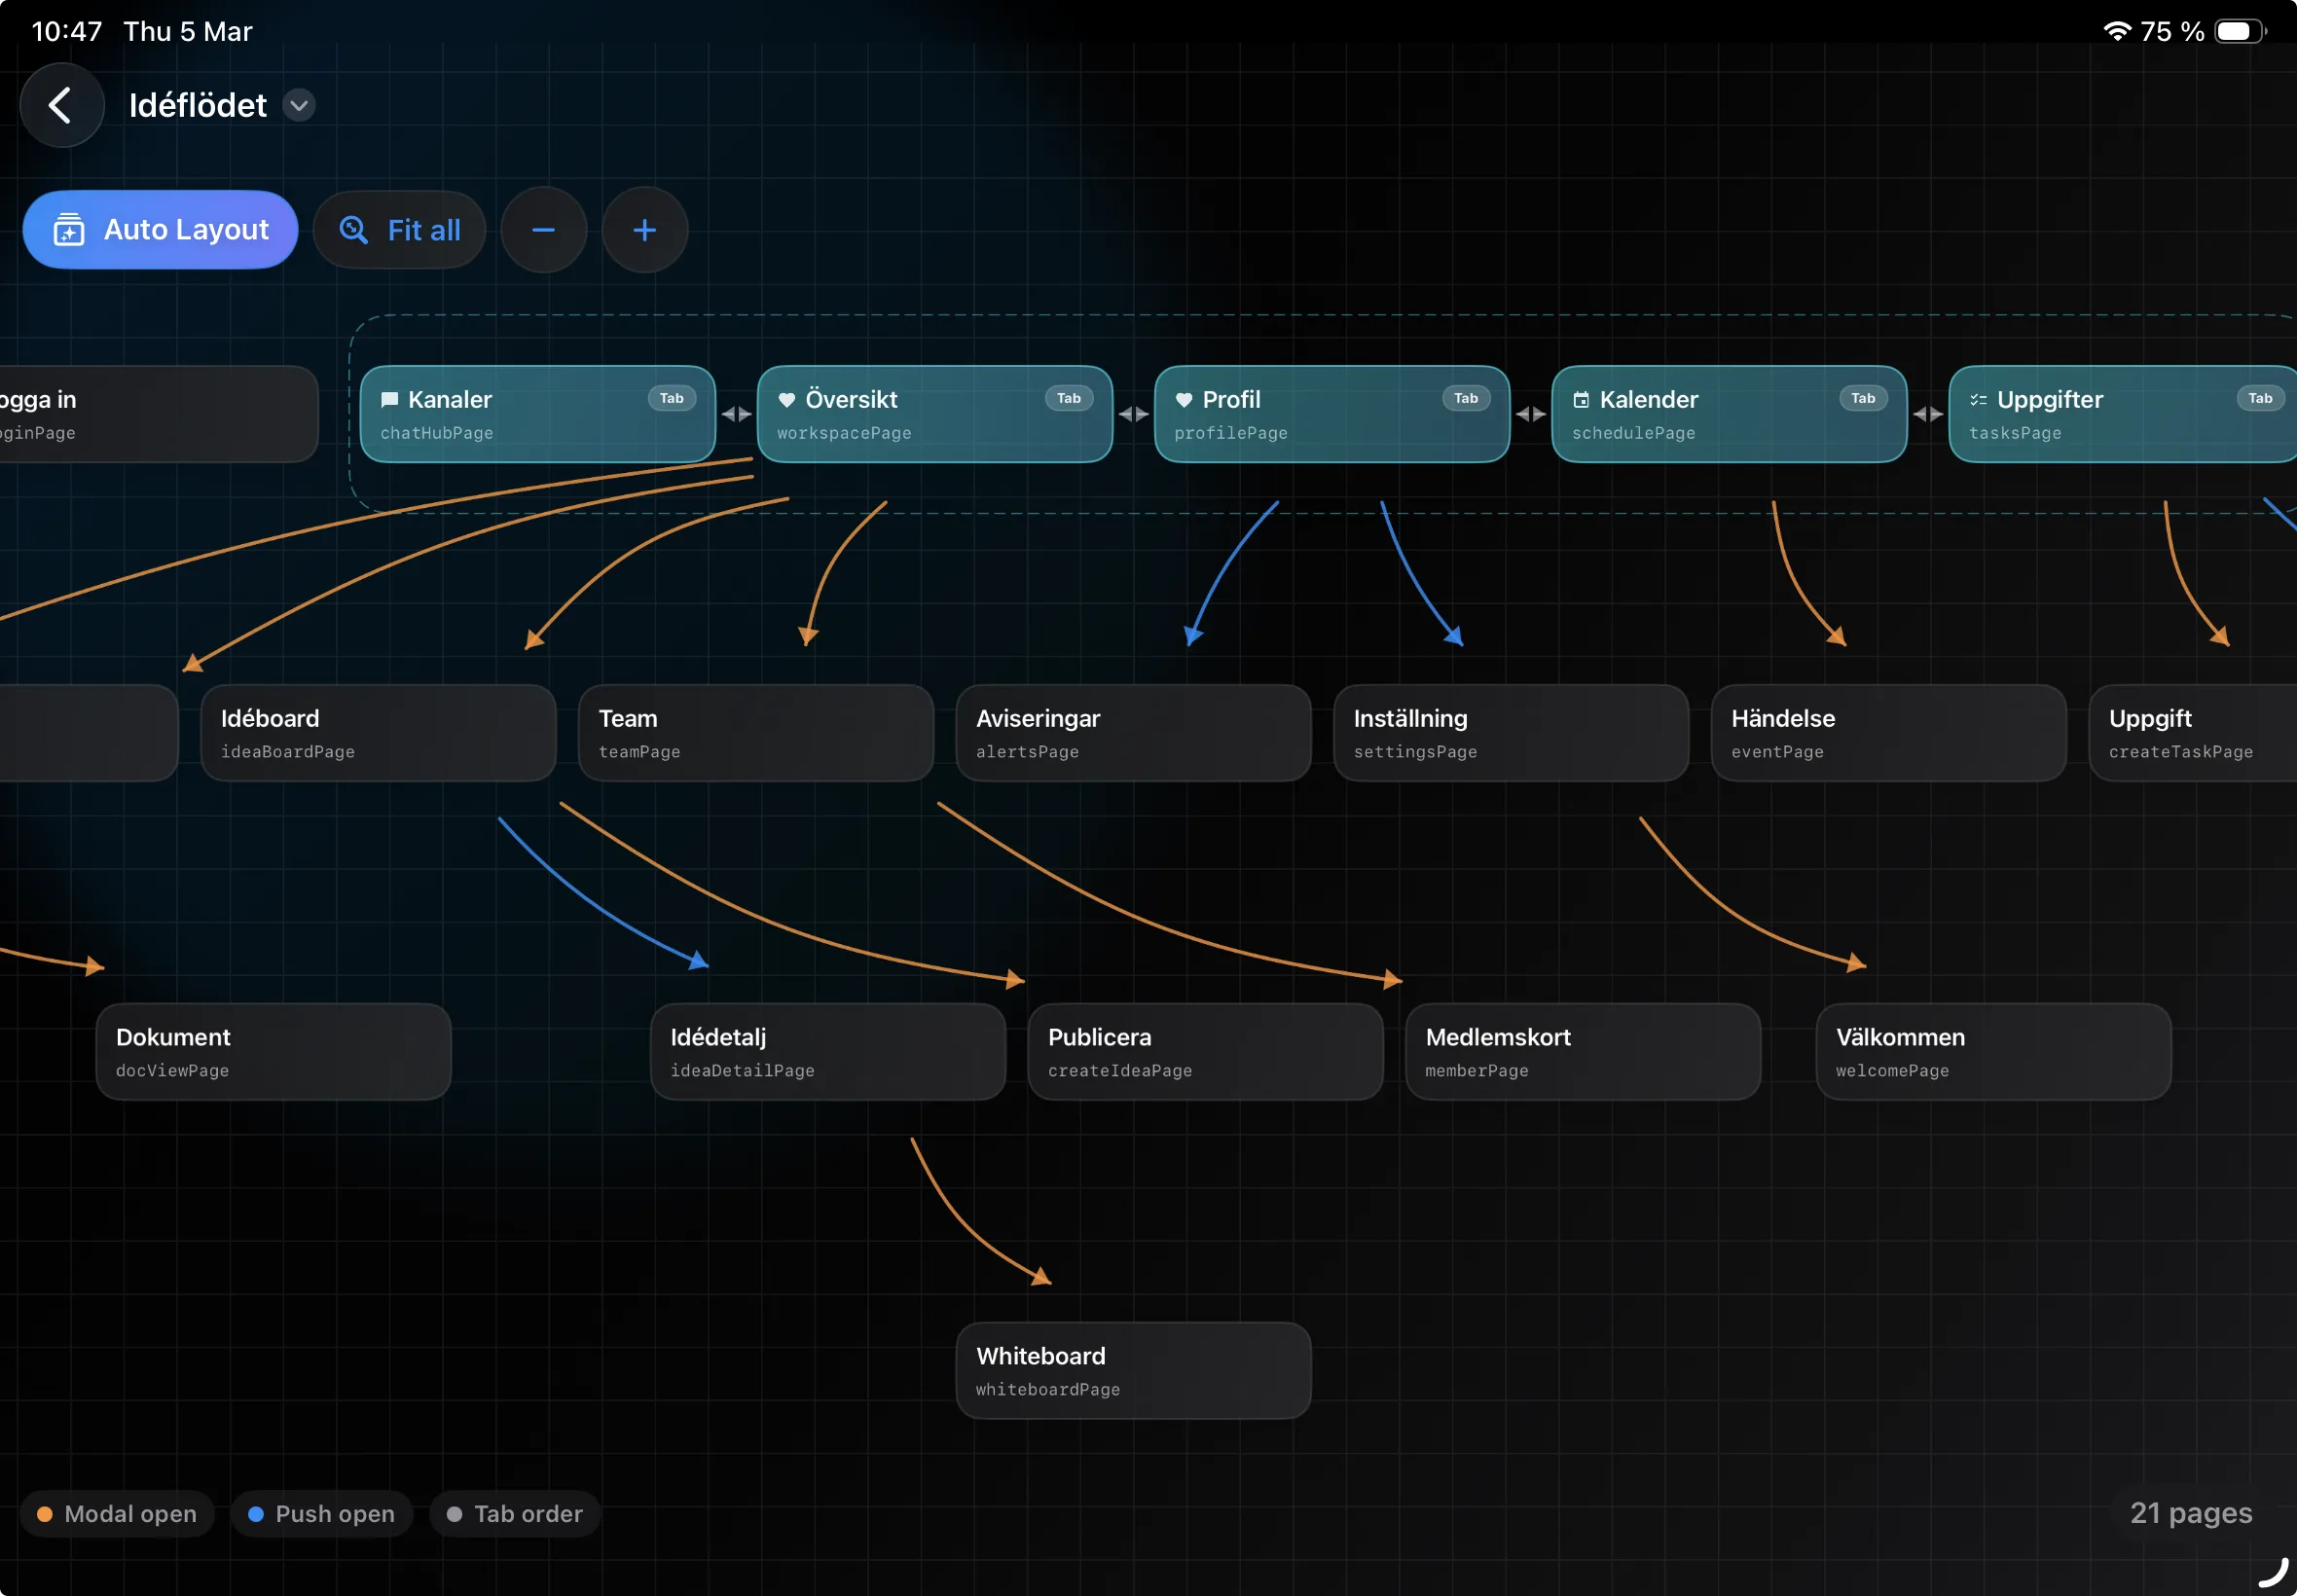Zoom out using the minus icon
The width and height of the screenshot is (2297, 1596).
coord(544,229)
